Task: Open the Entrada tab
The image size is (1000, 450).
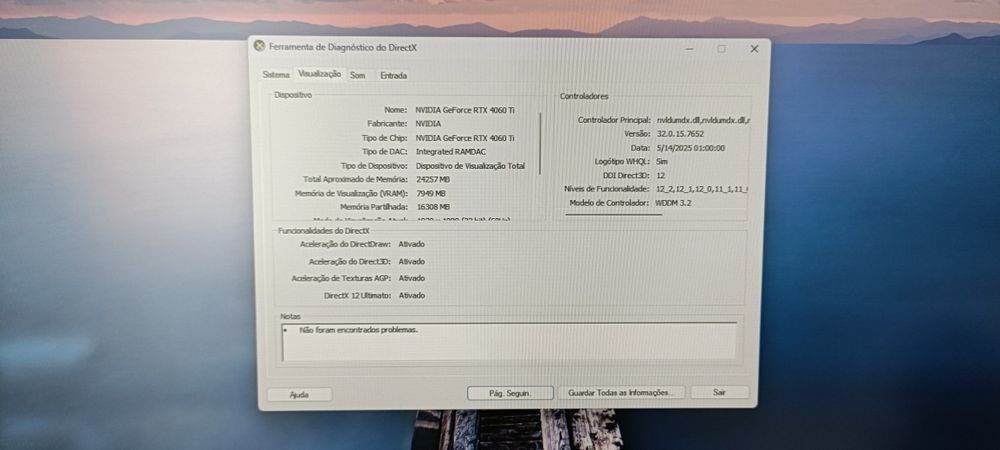Action: [x=393, y=75]
